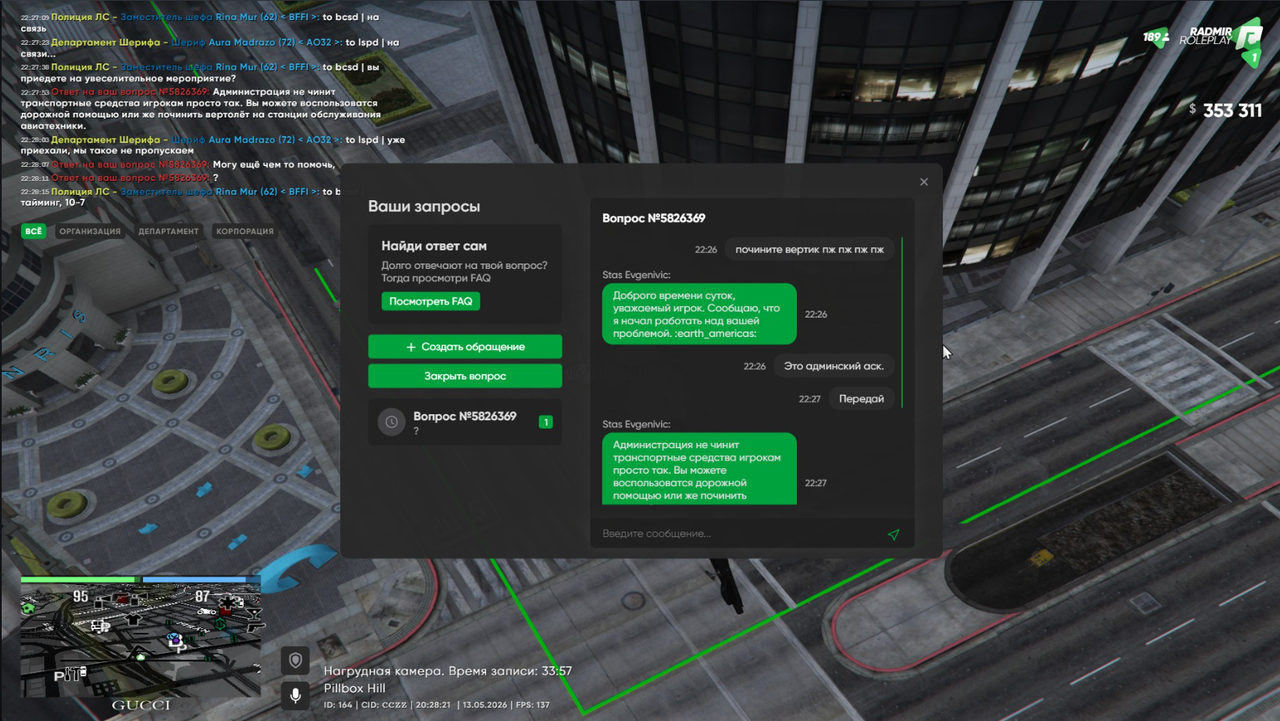Click the 'Найди ответ сам' card title
Image resolution: width=1280 pixels, height=721 pixels.
point(434,246)
